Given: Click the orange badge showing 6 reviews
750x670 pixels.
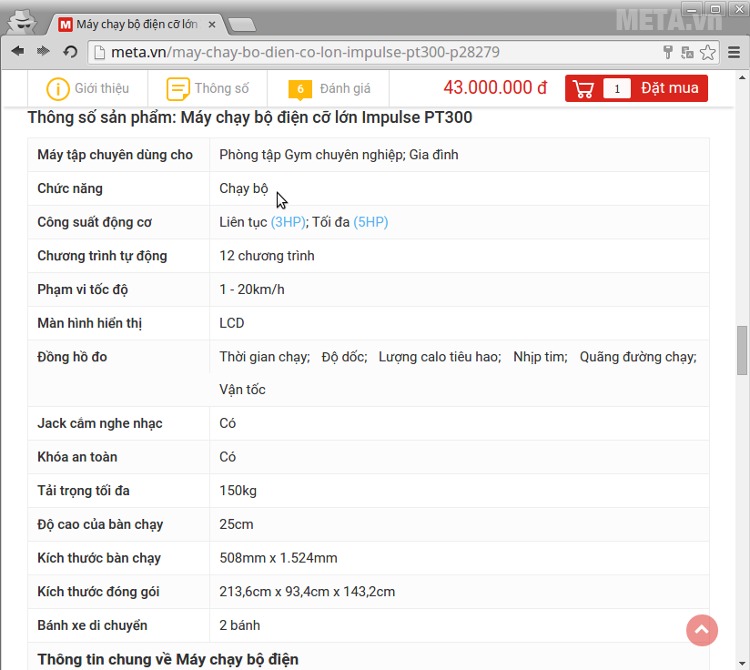Looking at the screenshot, I should coord(300,89).
